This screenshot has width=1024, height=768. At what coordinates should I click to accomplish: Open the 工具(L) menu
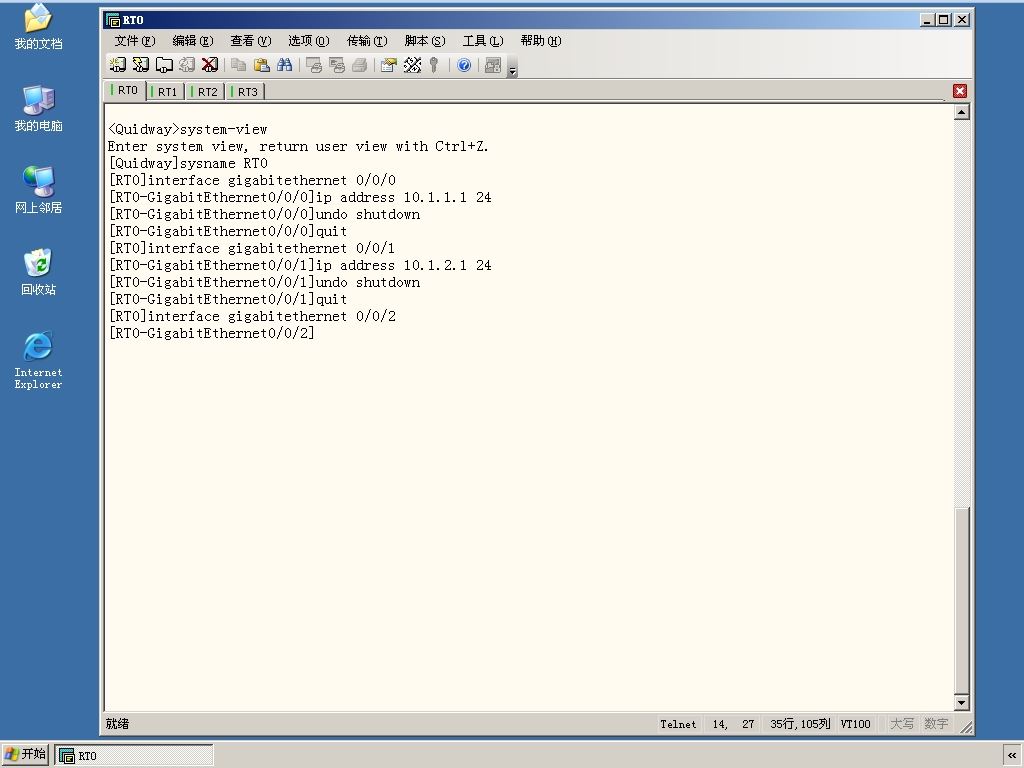[483, 40]
